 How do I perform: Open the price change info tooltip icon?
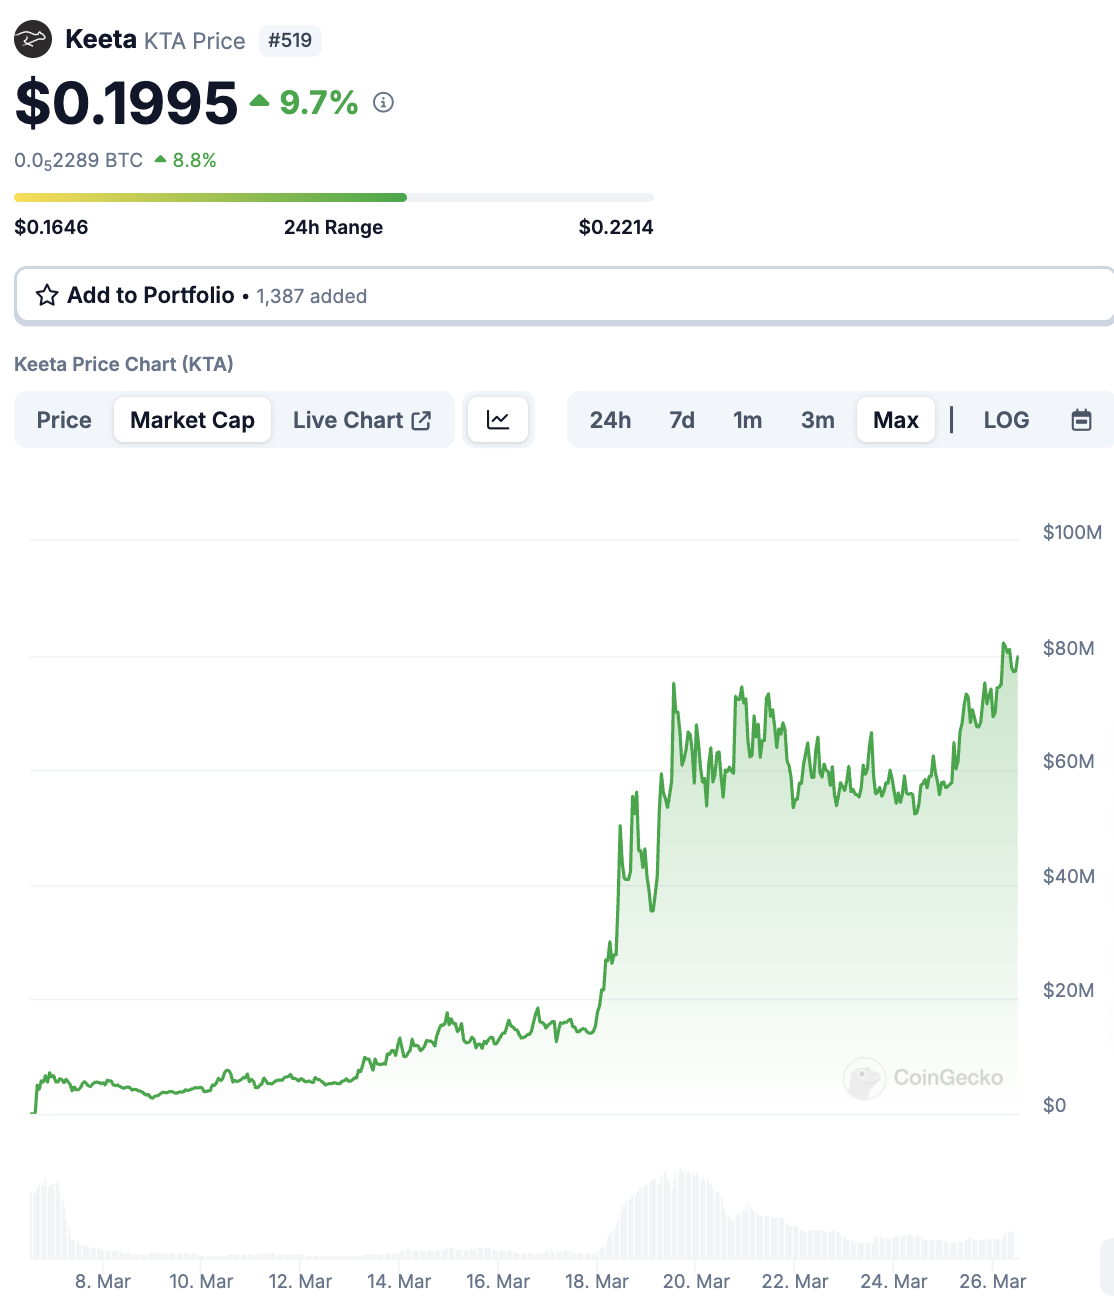[x=384, y=102]
